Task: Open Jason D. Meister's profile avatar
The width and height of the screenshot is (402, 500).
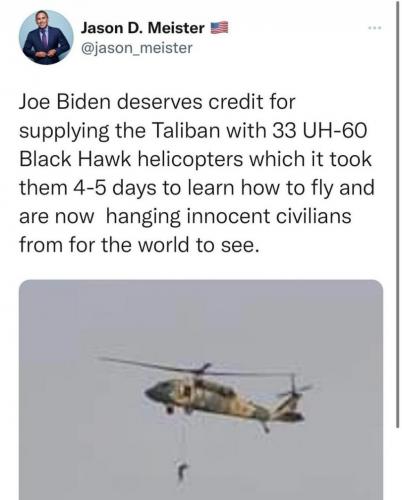Action: 46,37
